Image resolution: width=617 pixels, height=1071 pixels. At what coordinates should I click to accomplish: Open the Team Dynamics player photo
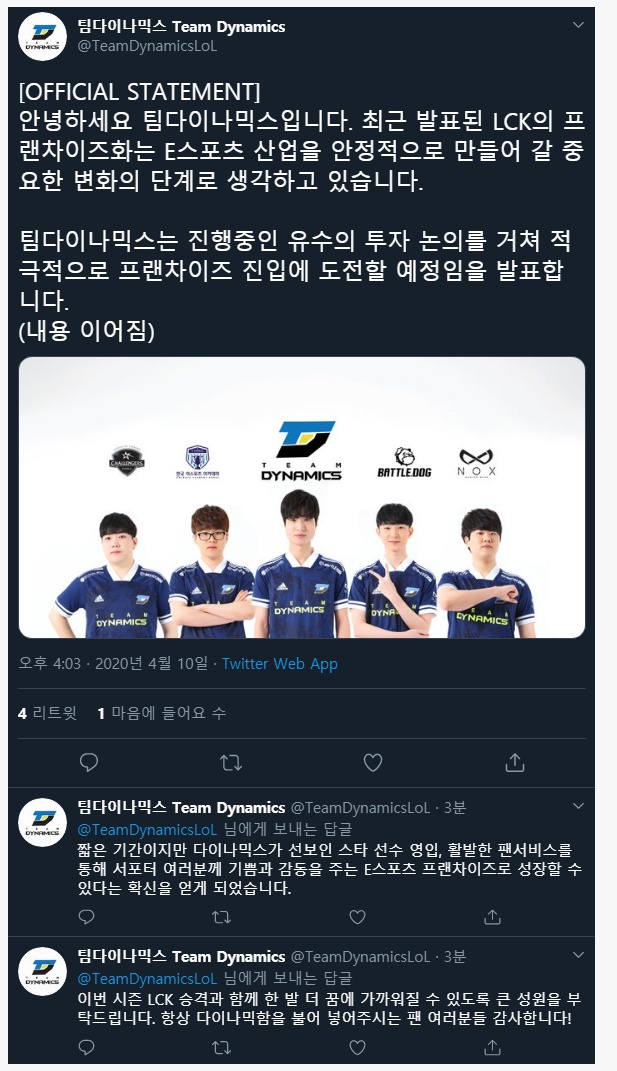[301, 497]
